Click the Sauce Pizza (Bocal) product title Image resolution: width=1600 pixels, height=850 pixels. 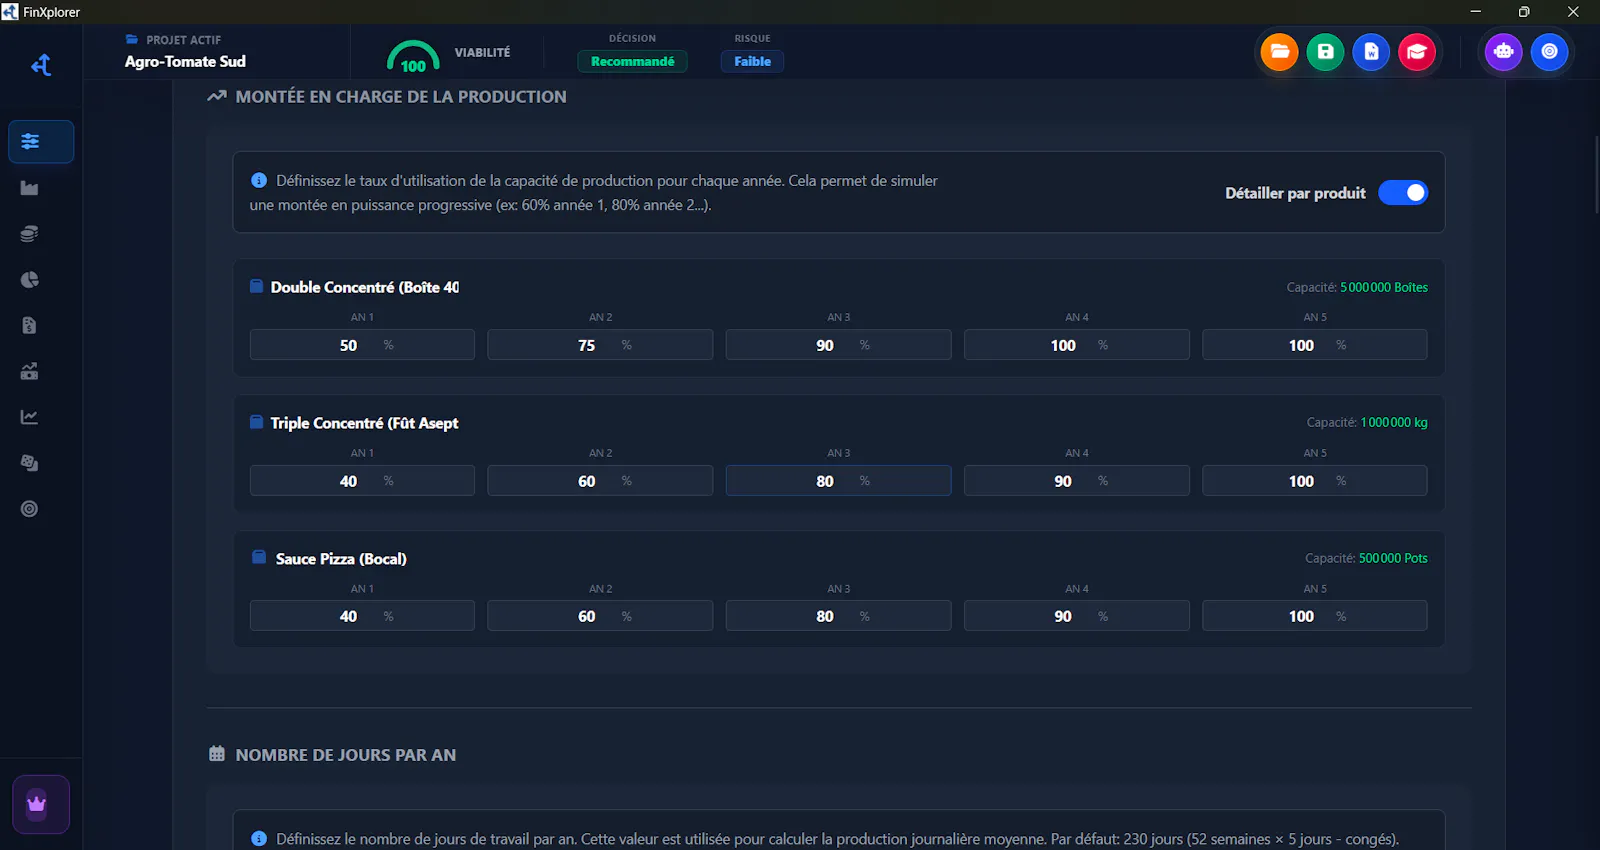pos(341,559)
